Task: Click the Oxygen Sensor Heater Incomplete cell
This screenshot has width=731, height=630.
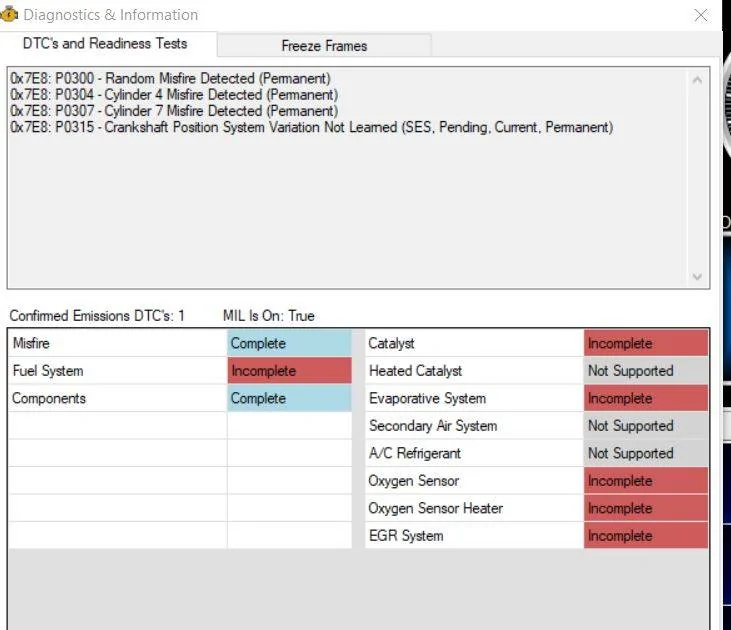Action: tap(646, 508)
